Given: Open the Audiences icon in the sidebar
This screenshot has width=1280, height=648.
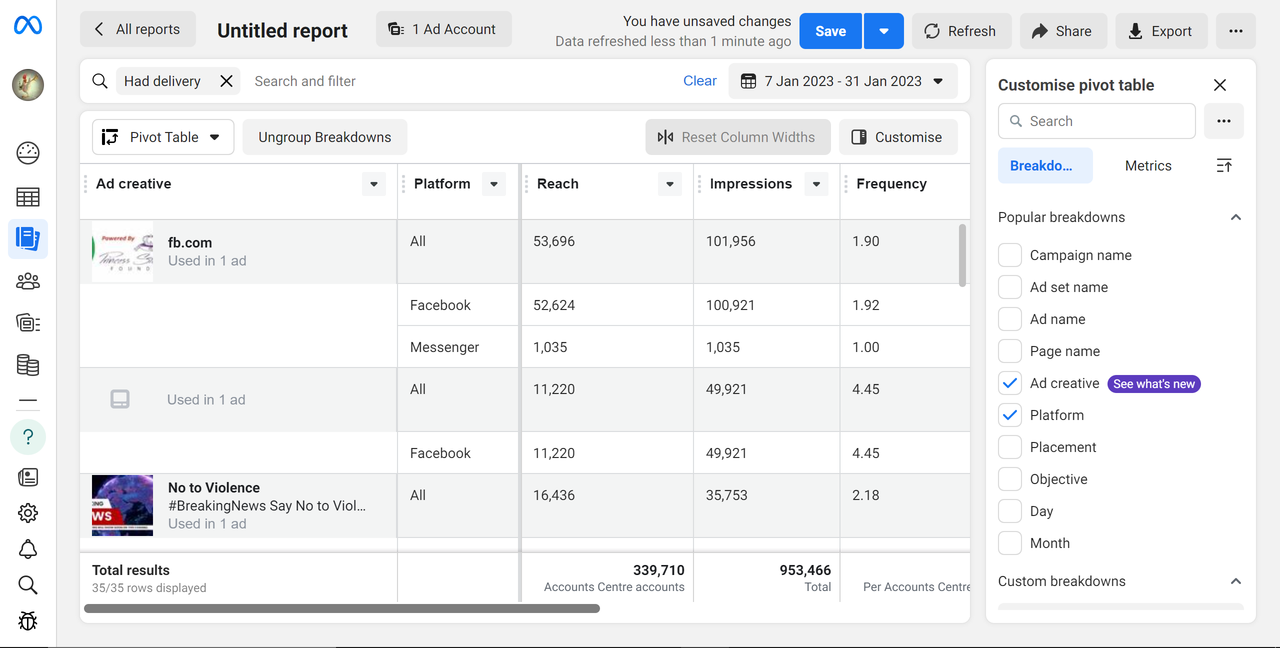Looking at the screenshot, I should [28, 281].
